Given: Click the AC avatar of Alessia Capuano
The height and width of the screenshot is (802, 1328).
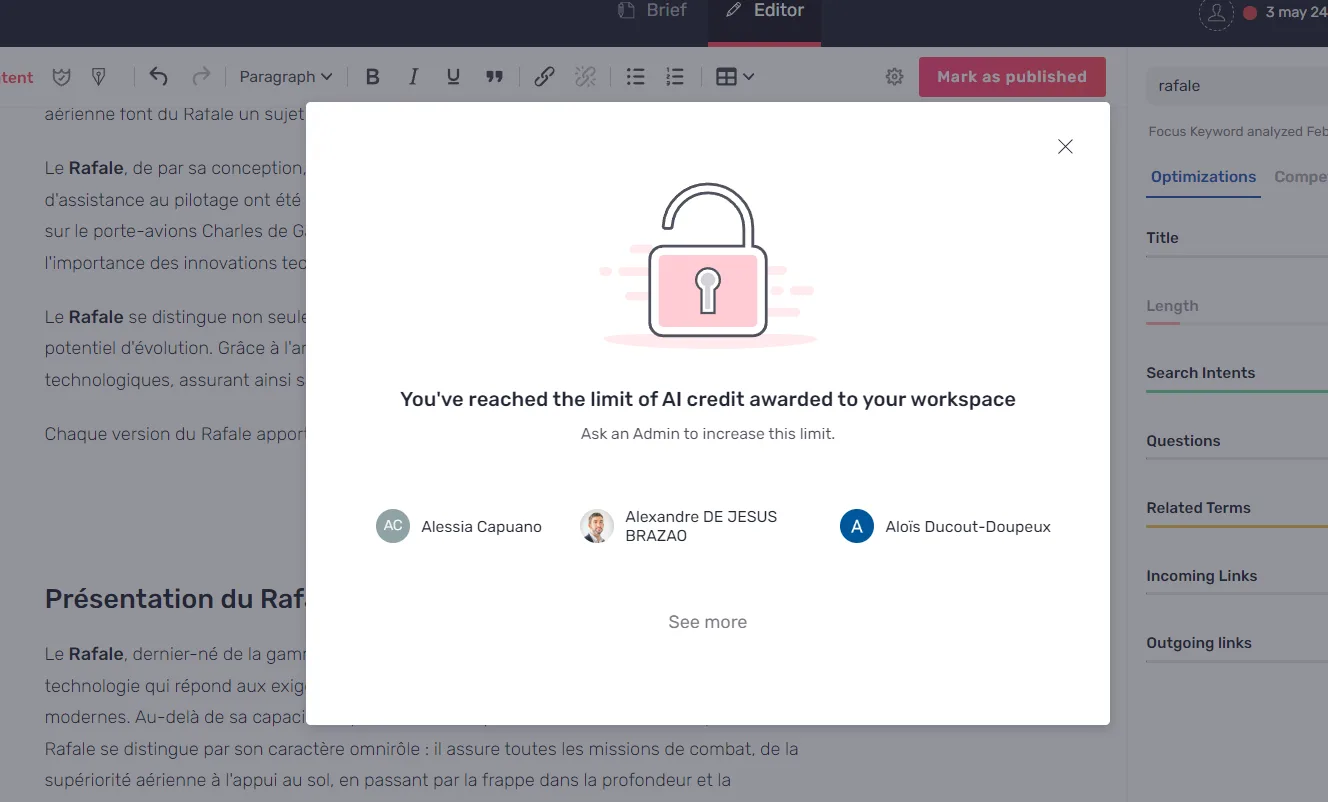Looking at the screenshot, I should click(393, 526).
